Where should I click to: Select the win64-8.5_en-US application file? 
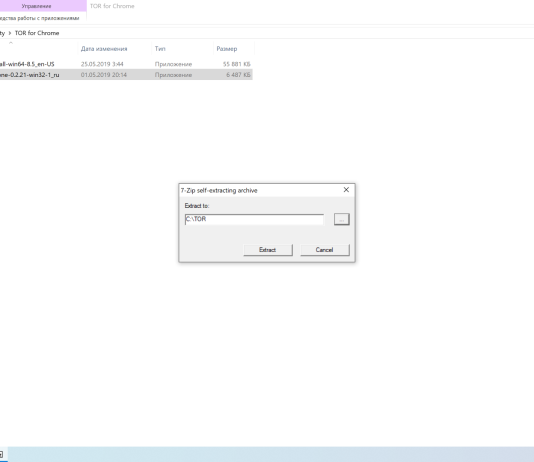coord(27,64)
